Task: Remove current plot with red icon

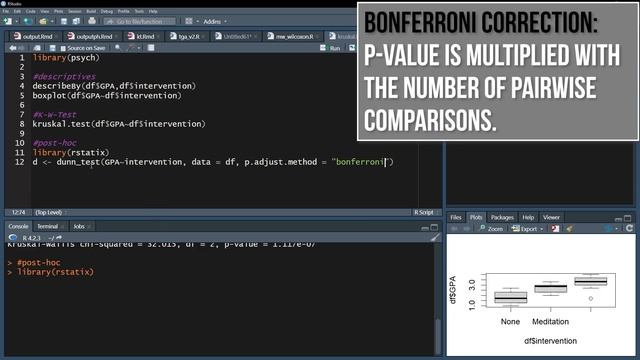Action: (556, 229)
